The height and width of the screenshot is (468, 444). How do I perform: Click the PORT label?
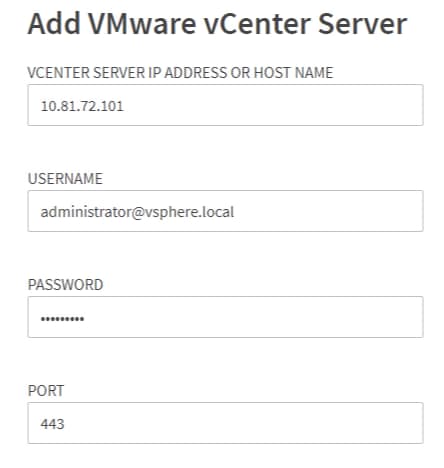coord(46,391)
